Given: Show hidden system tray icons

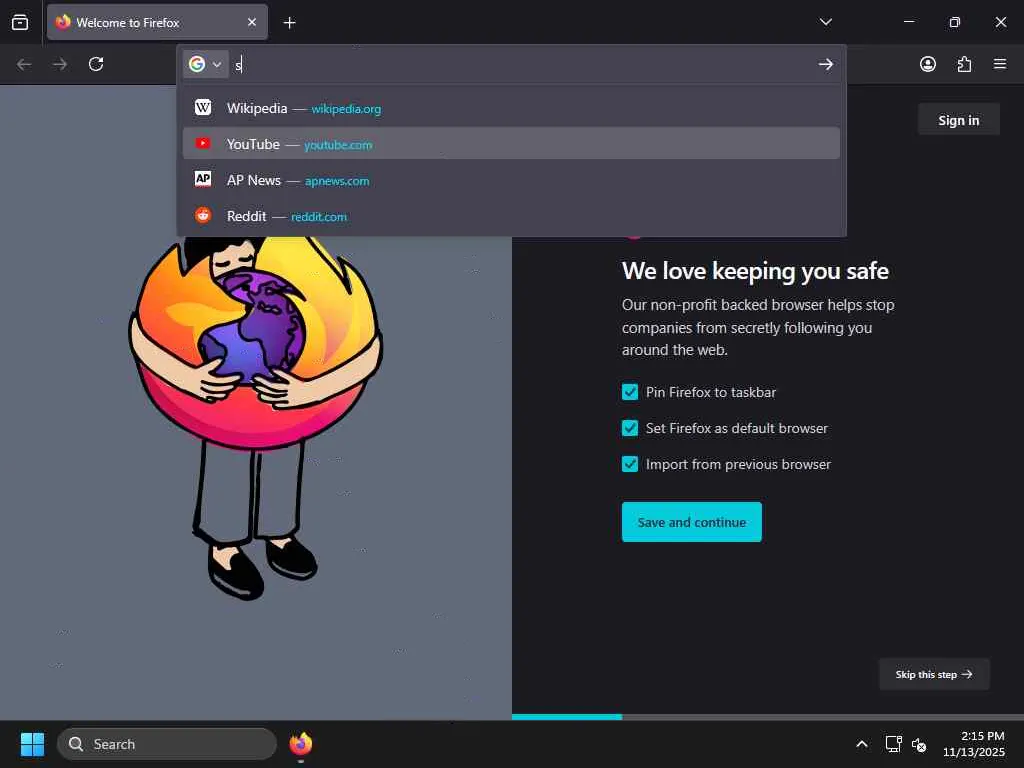Looking at the screenshot, I should pyautogui.click(x=862, y=744).
